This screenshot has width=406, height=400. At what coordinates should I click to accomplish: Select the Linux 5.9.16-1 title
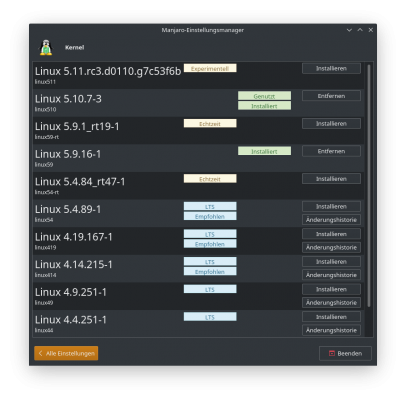pyautogui.click(x=68, y=154)
